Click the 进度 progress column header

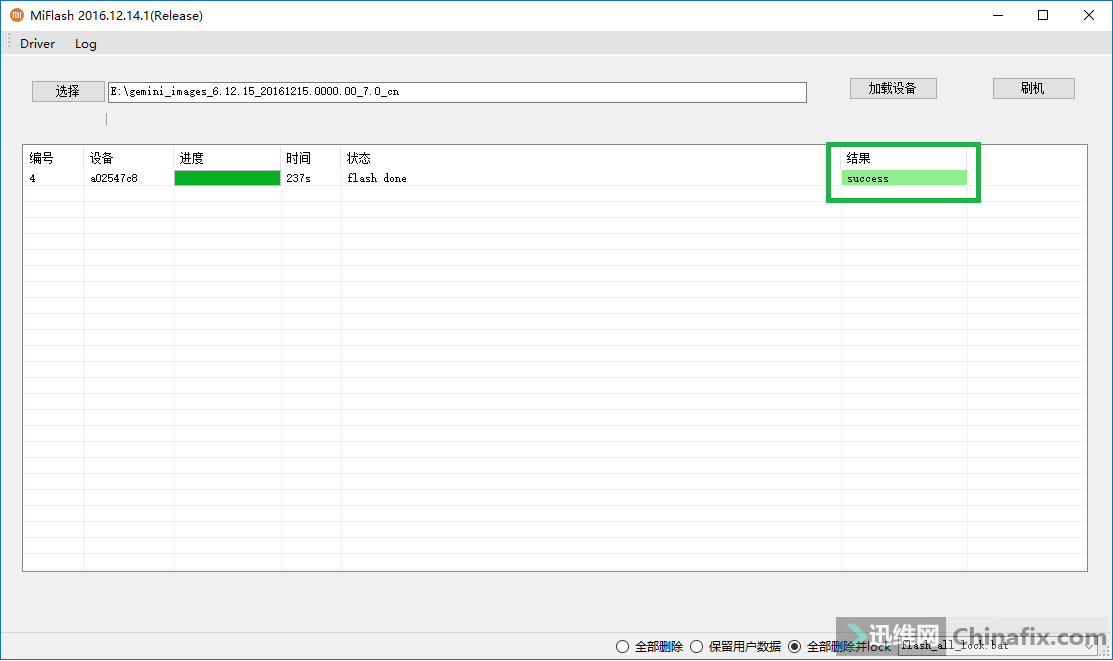(191, 157)
